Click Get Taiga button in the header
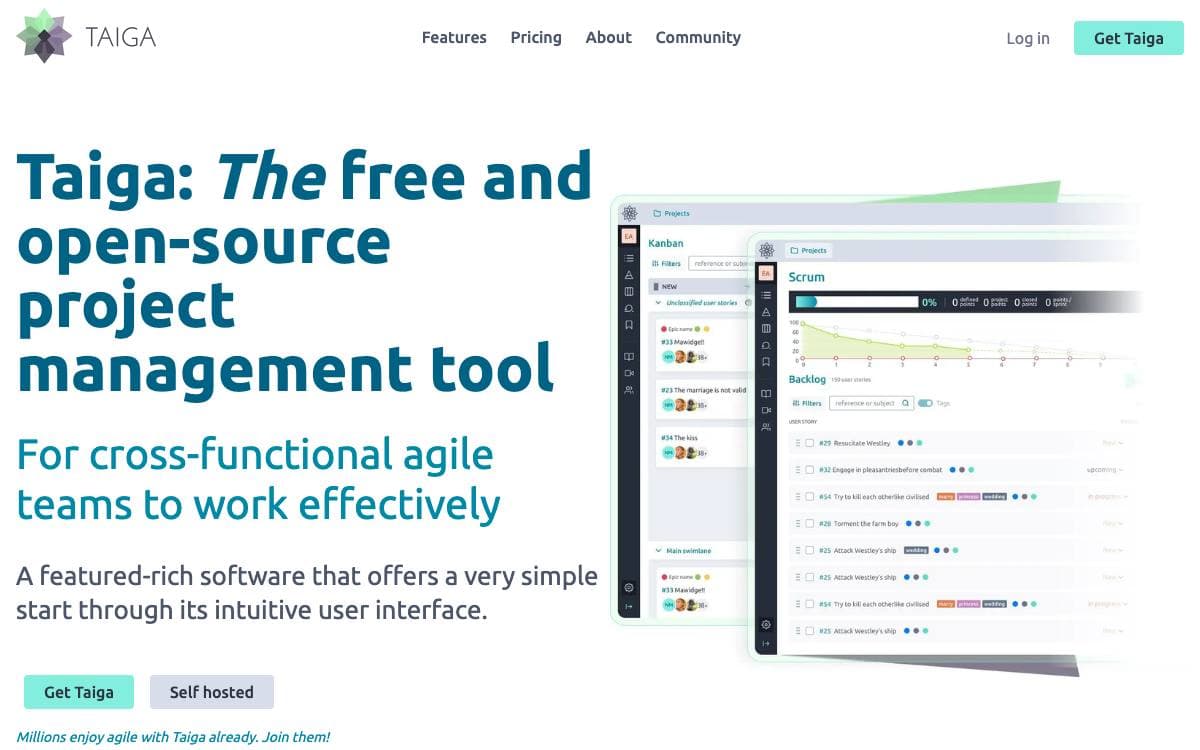Image resolution: width=1200 pixels, height=750 pixels. tap(1129, 38)
